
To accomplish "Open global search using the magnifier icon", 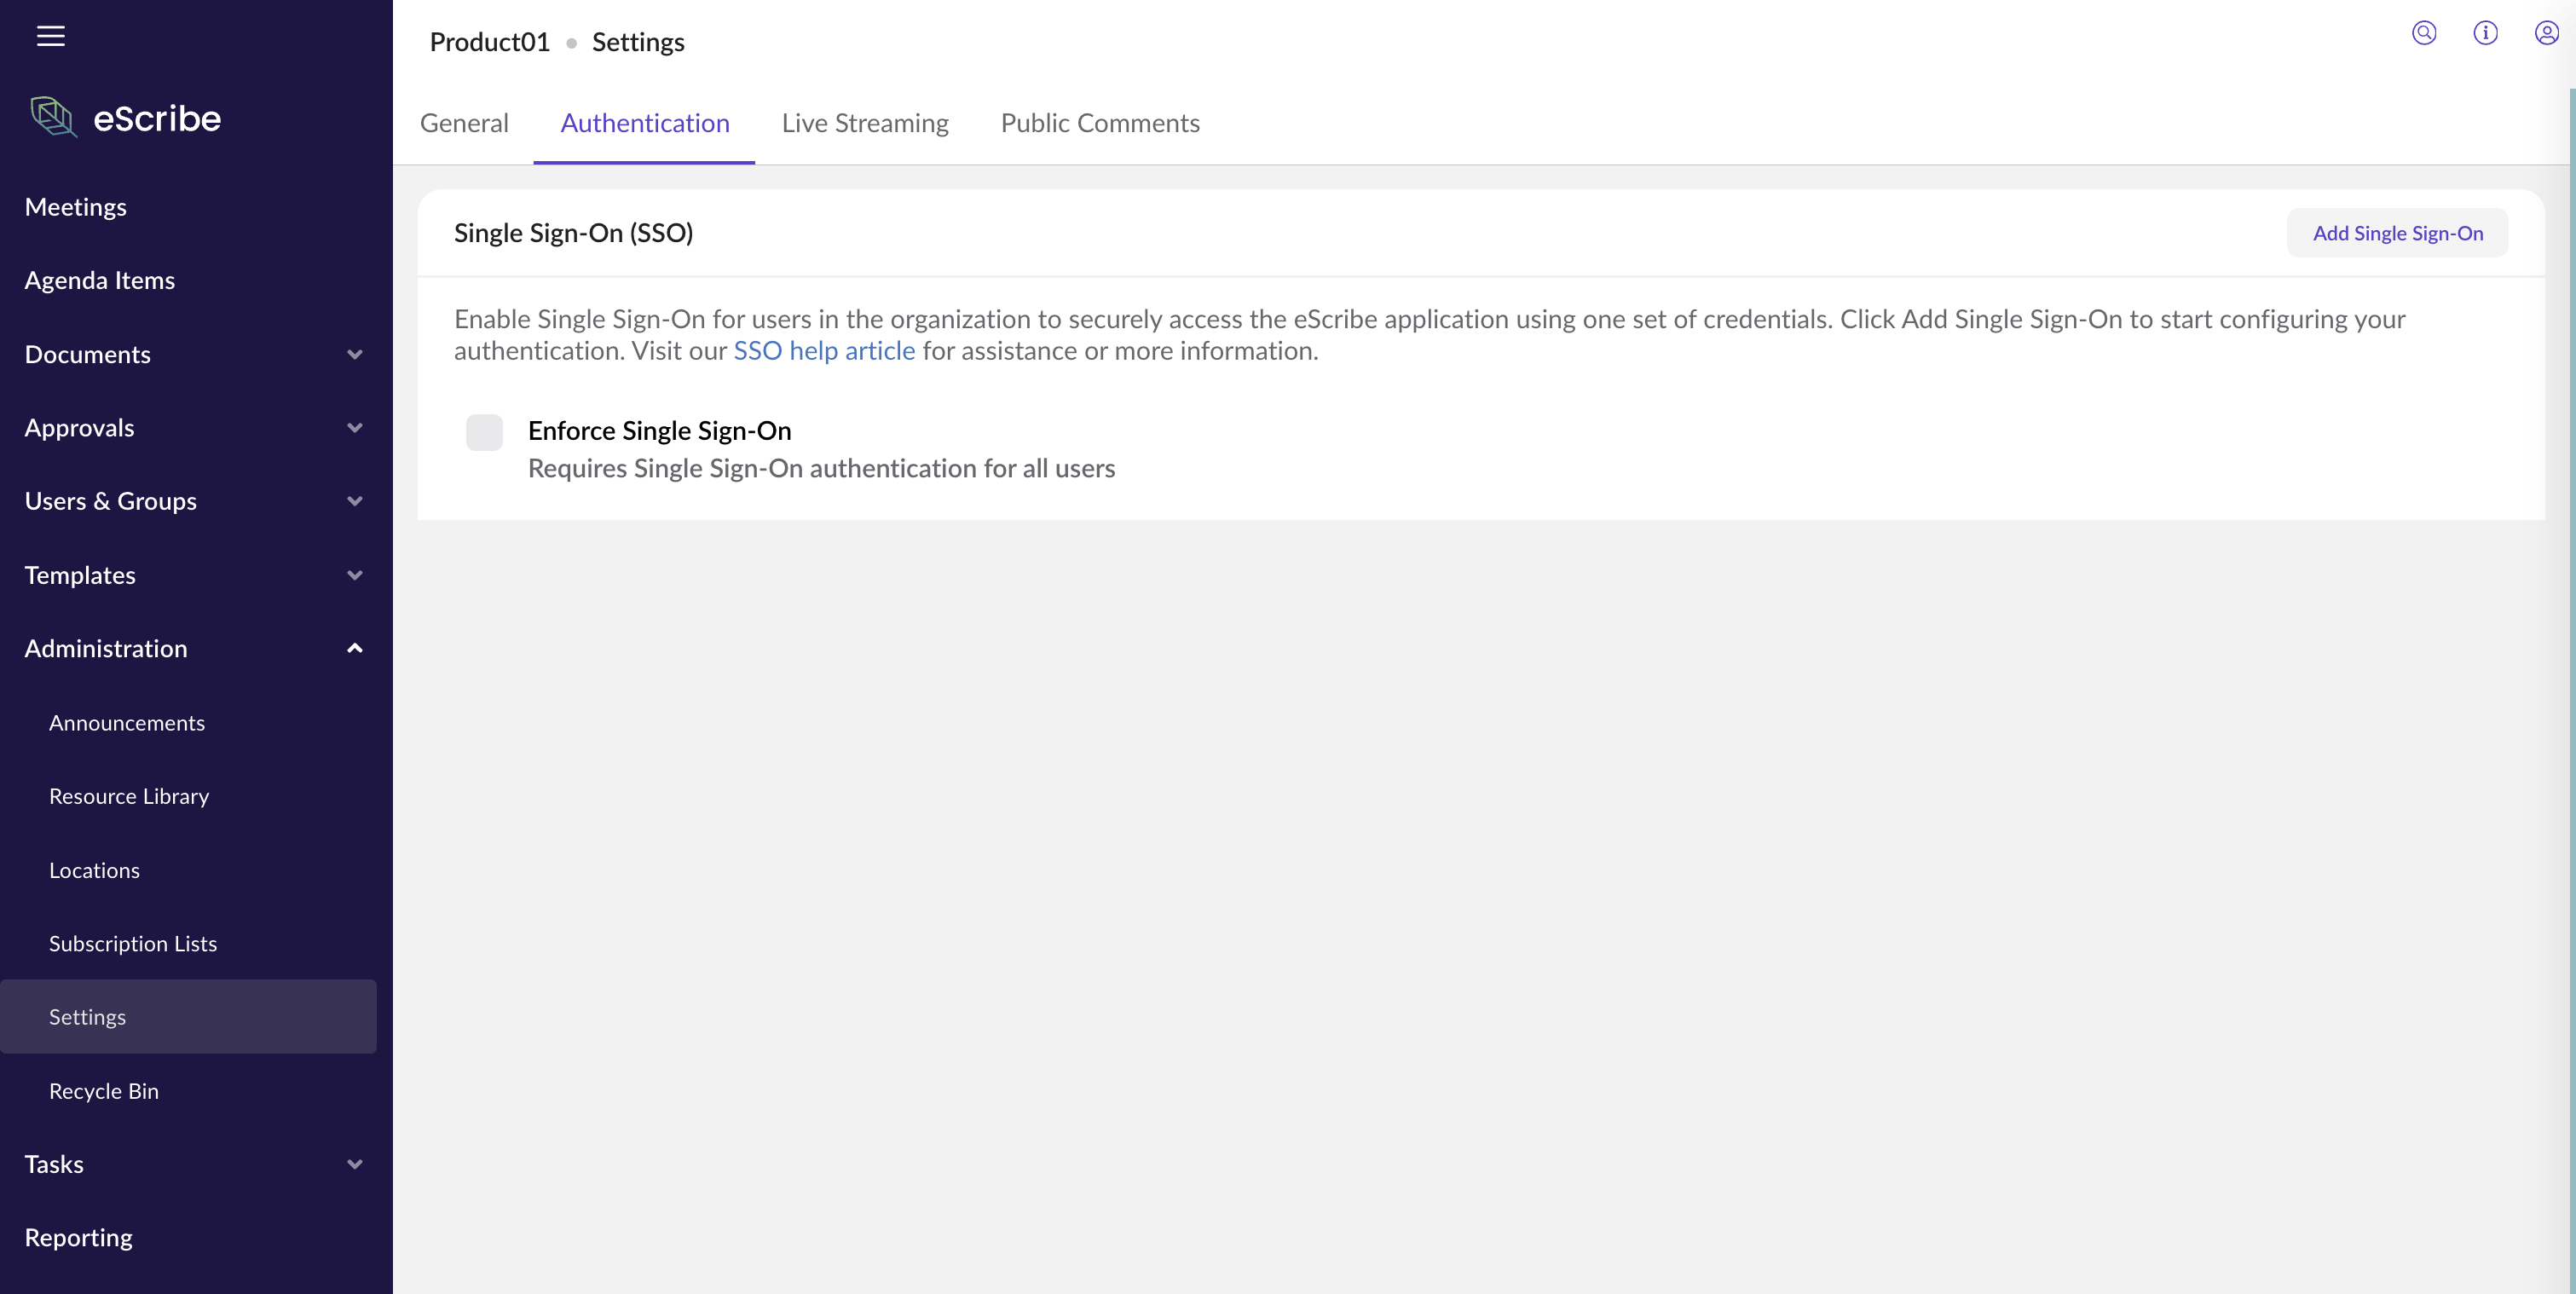I will click(x=2424, y=33).
